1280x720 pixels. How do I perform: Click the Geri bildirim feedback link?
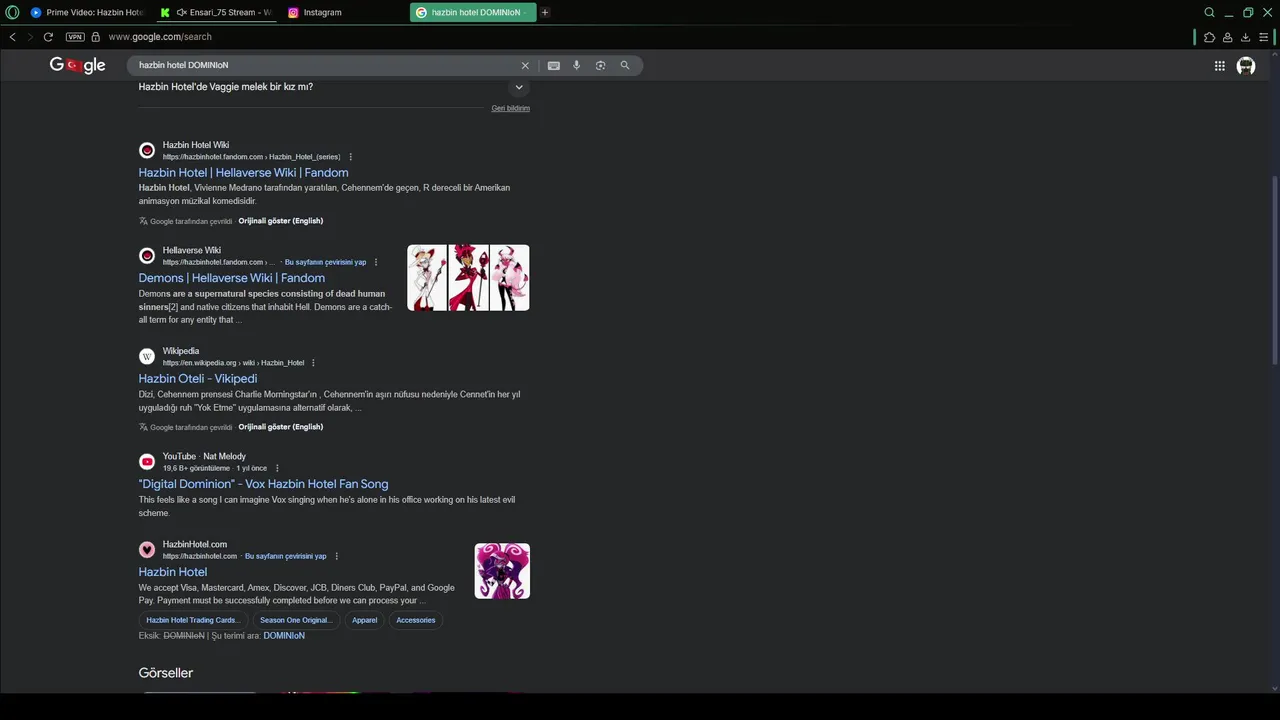(x=510, y=108)
